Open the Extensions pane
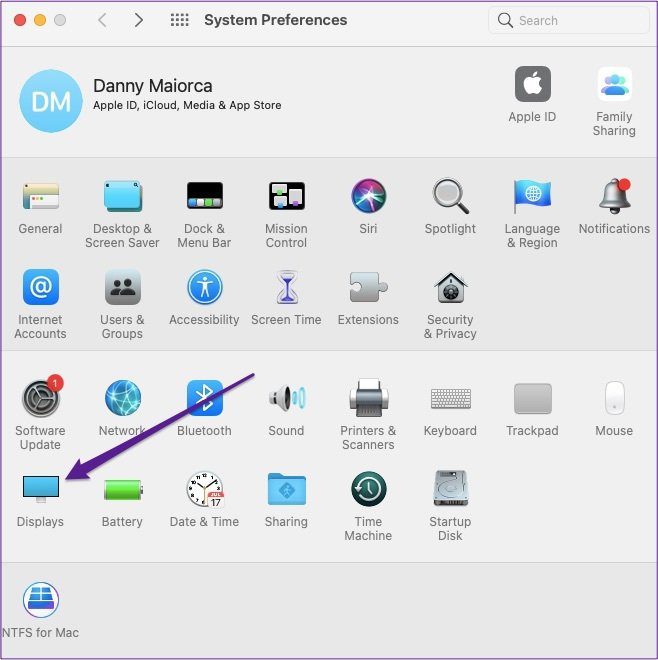 pos(368,287)
